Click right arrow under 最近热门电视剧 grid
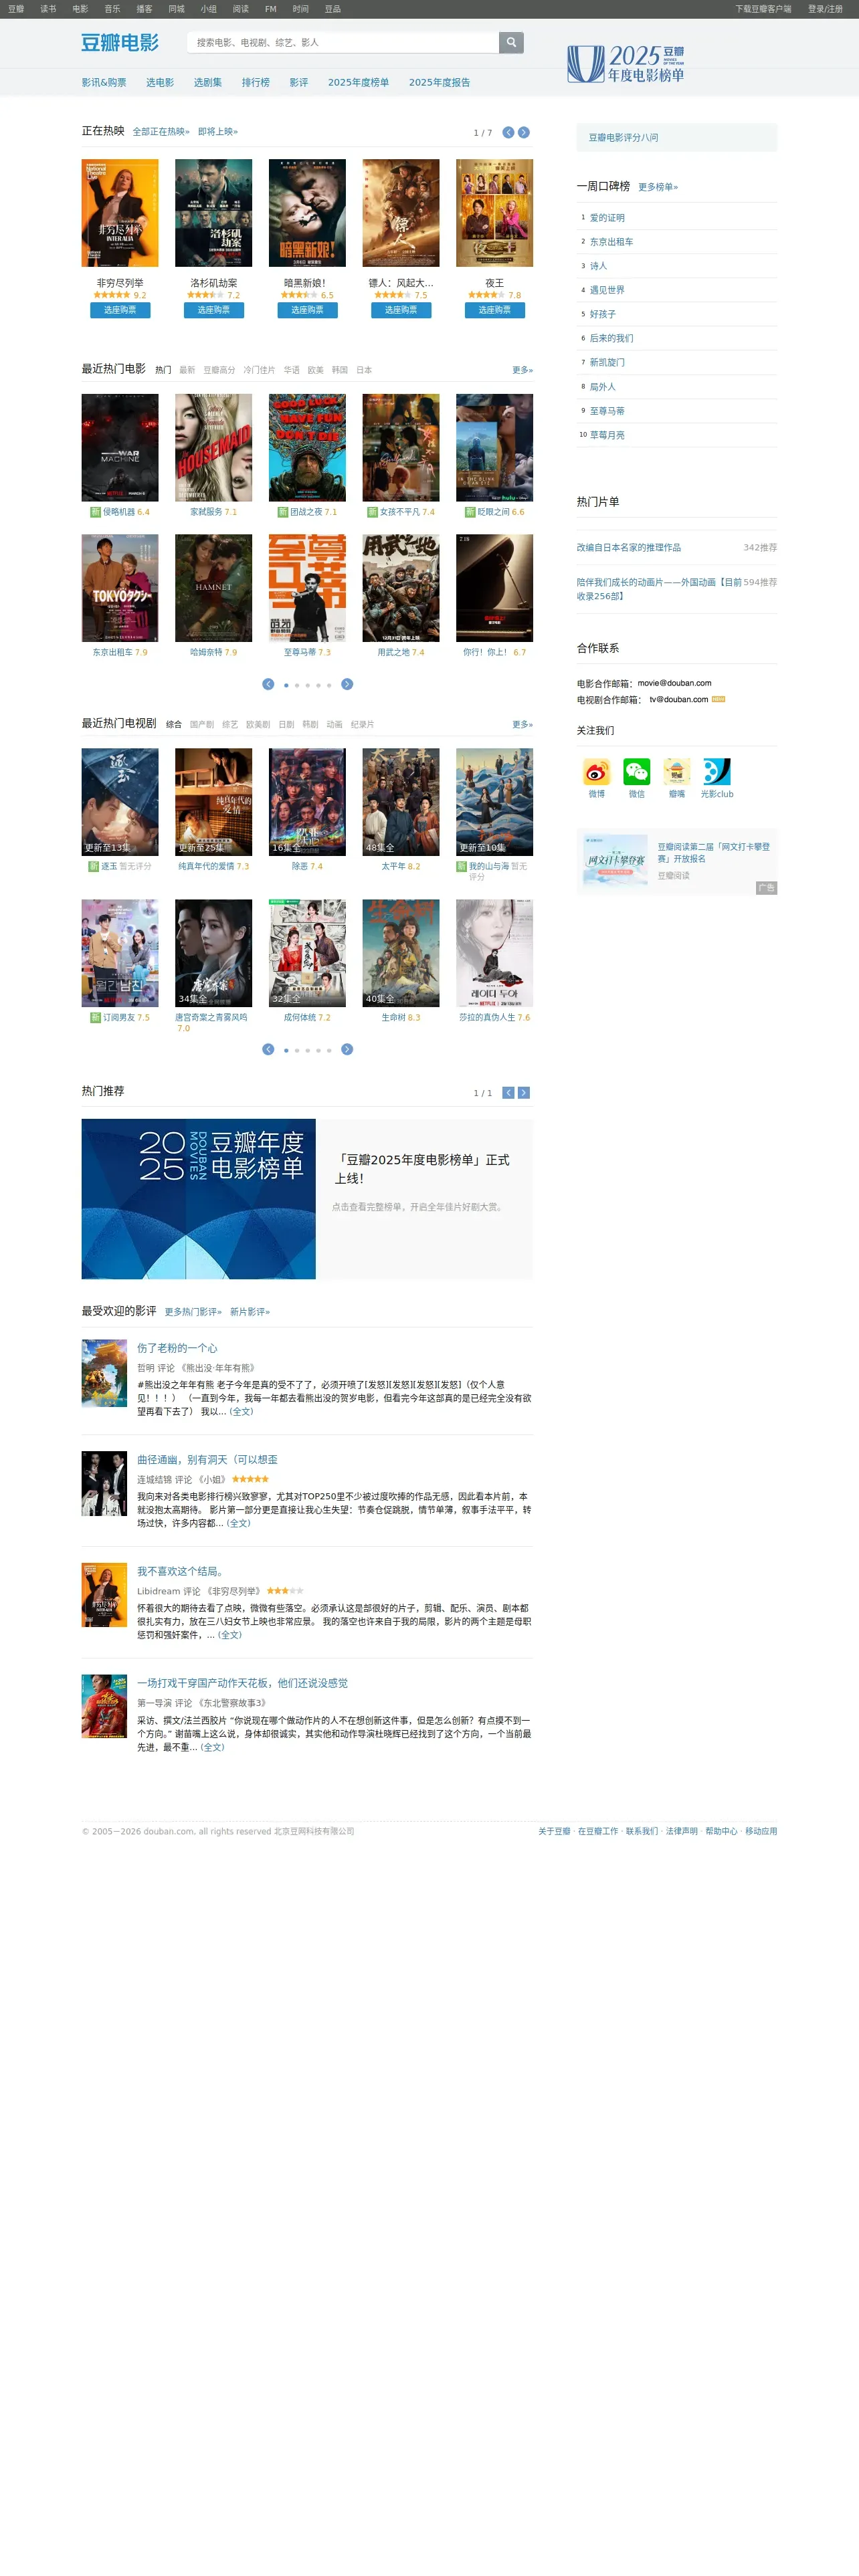Image resolution: width=859 pixels, height=2576 pixels. click(x=347, y=1049)
